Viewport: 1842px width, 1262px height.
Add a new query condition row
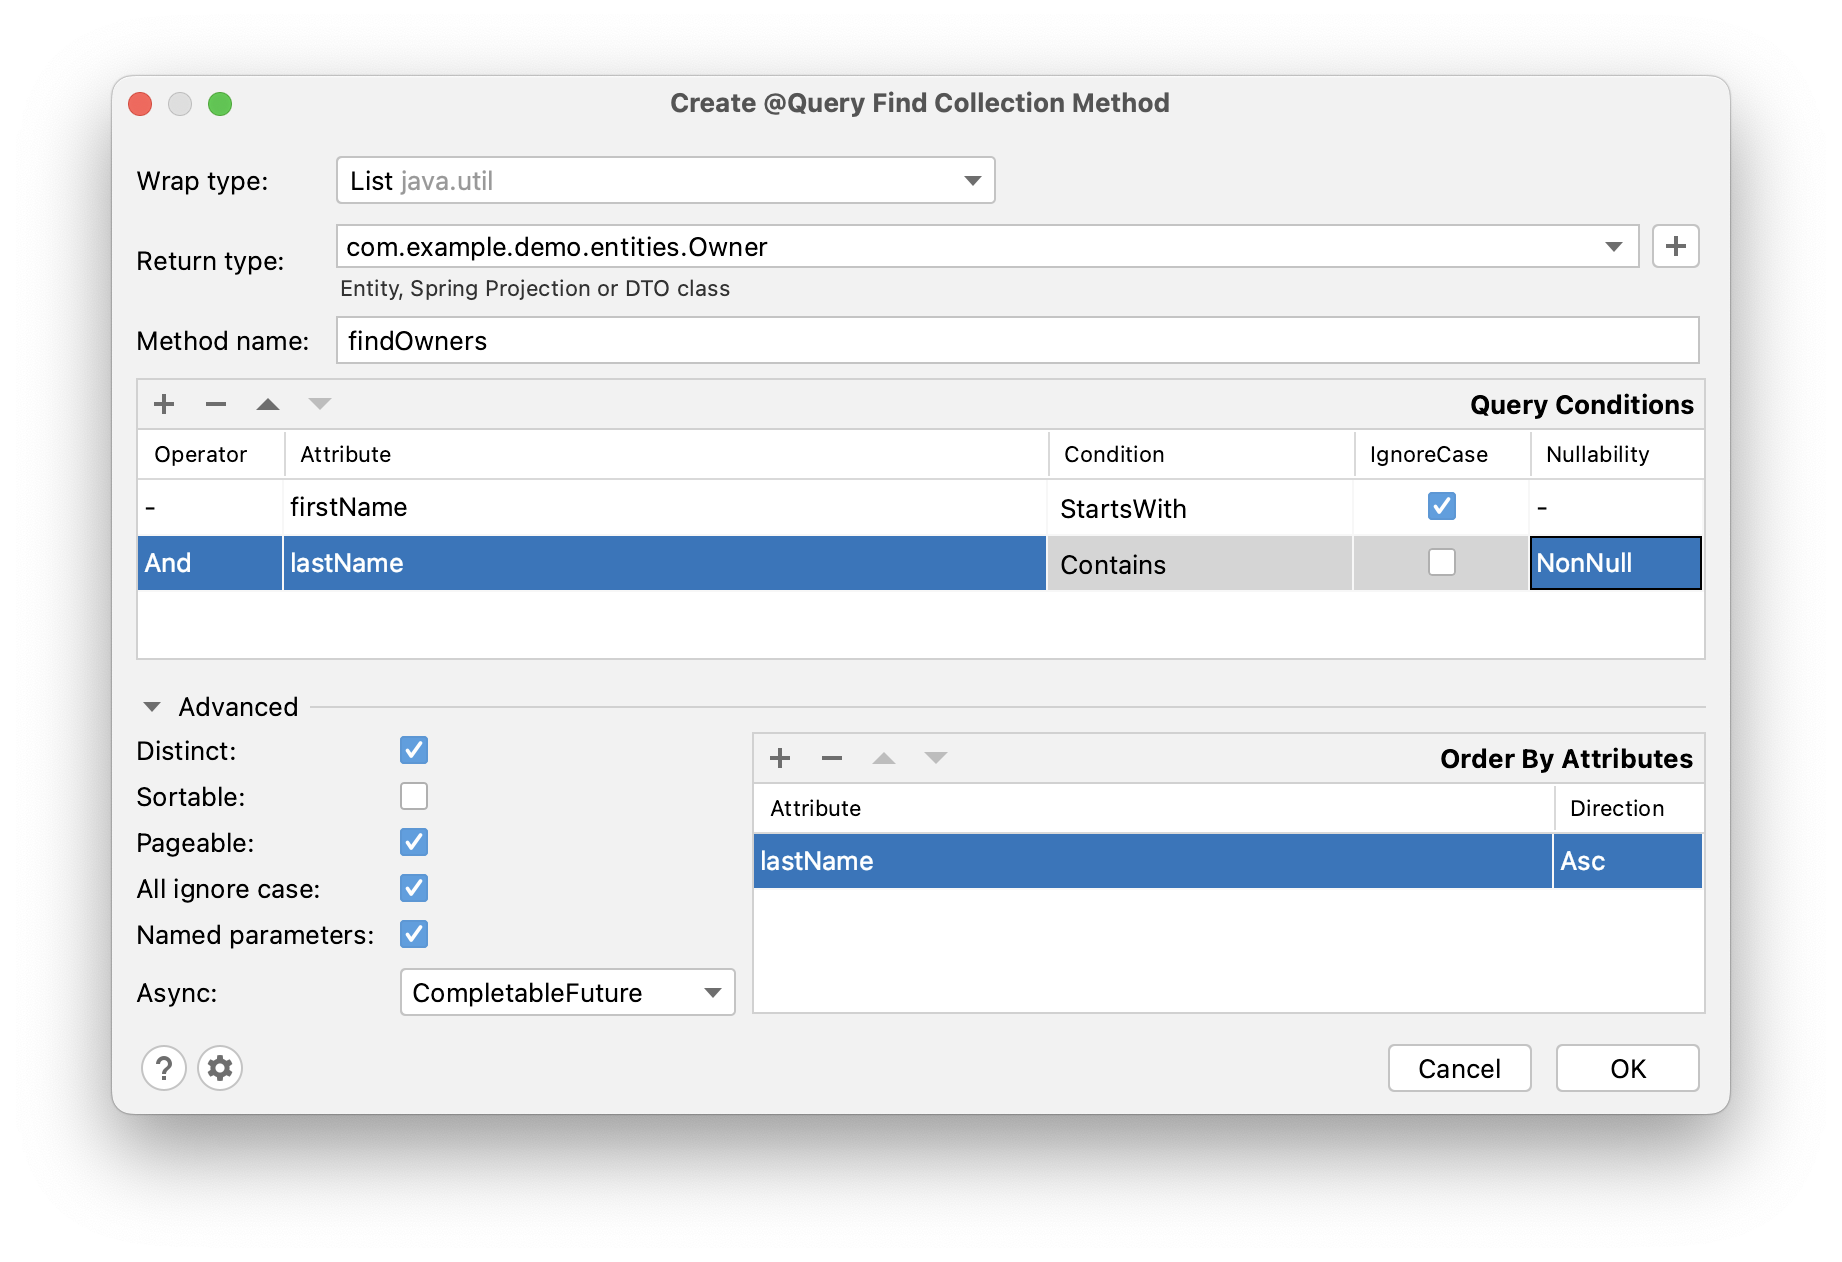[x=164, y=404]
